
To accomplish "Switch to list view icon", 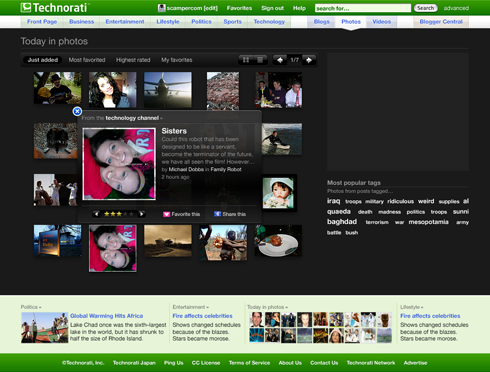I will pos(260,60).
